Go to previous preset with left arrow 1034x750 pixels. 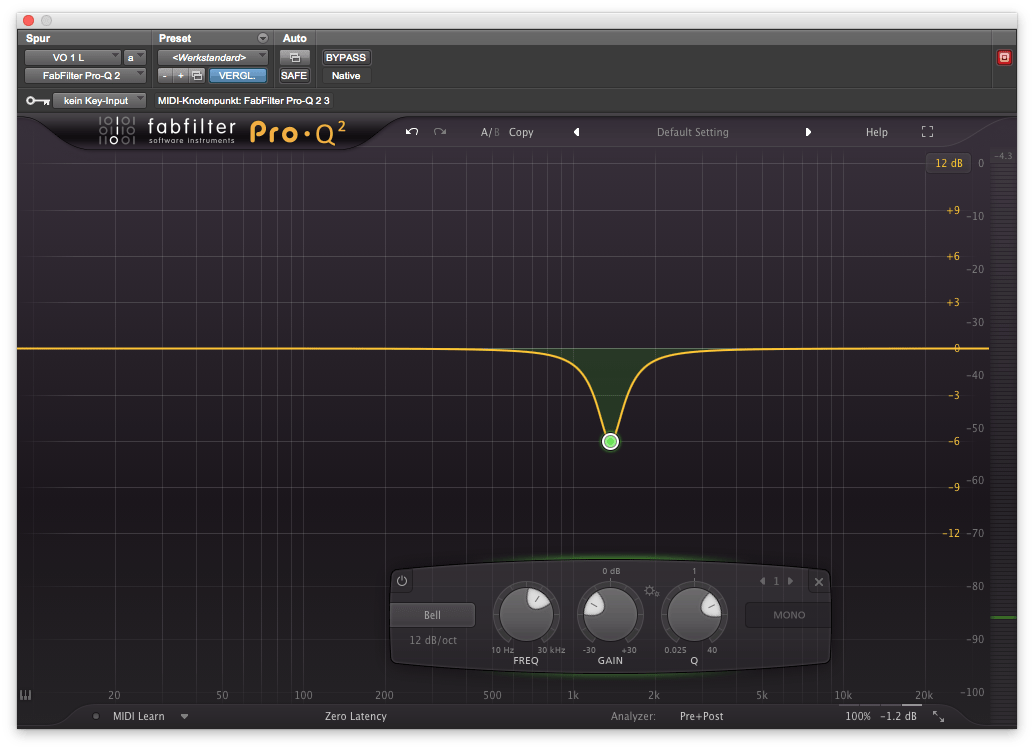pyautogui.click(x=576, y=132)
